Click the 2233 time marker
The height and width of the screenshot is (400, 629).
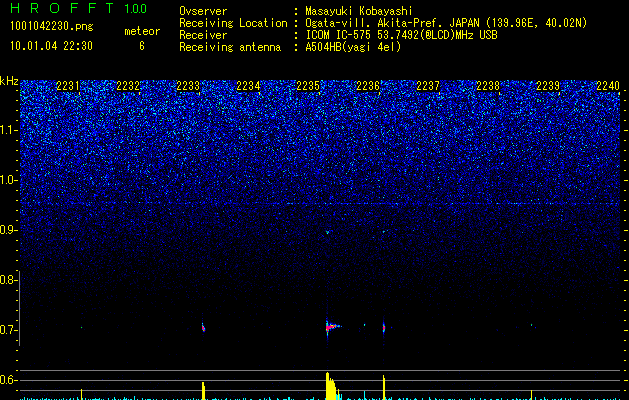188,86
